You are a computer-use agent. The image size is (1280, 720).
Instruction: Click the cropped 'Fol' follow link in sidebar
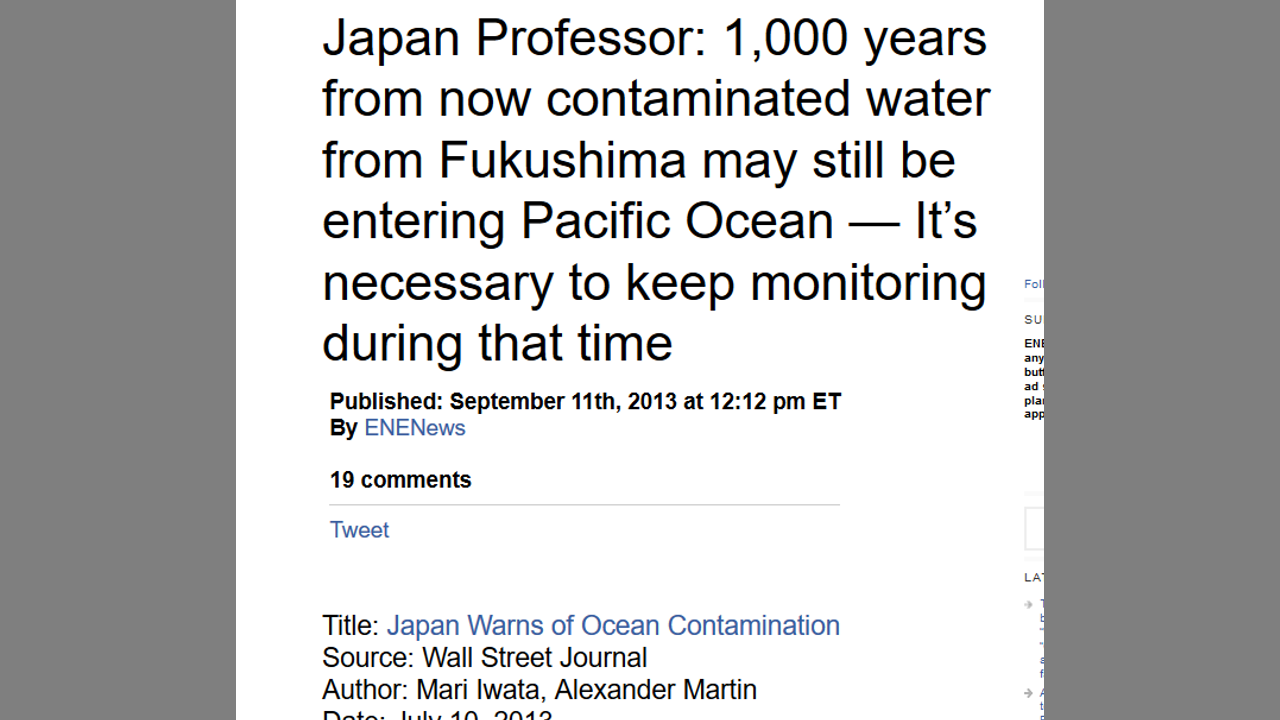1033,284
